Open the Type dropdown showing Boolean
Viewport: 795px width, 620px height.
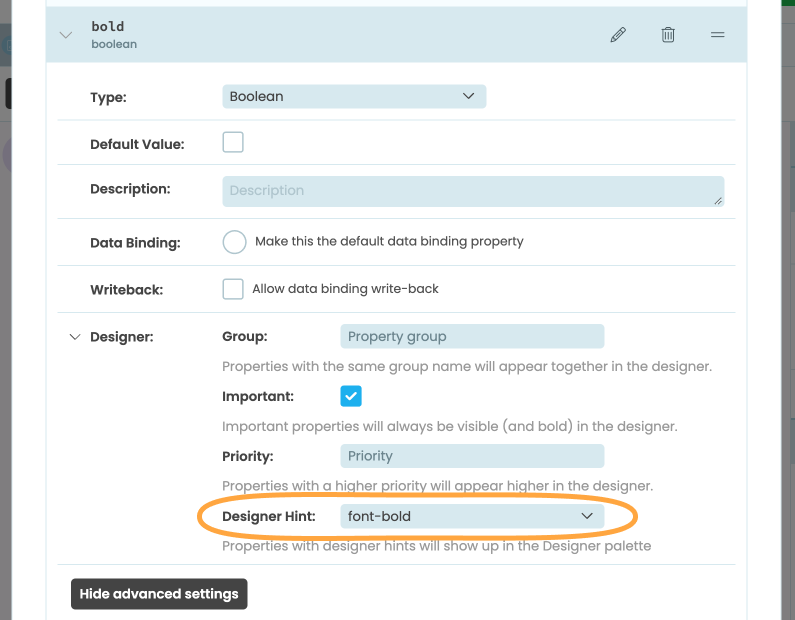point(353,97)
